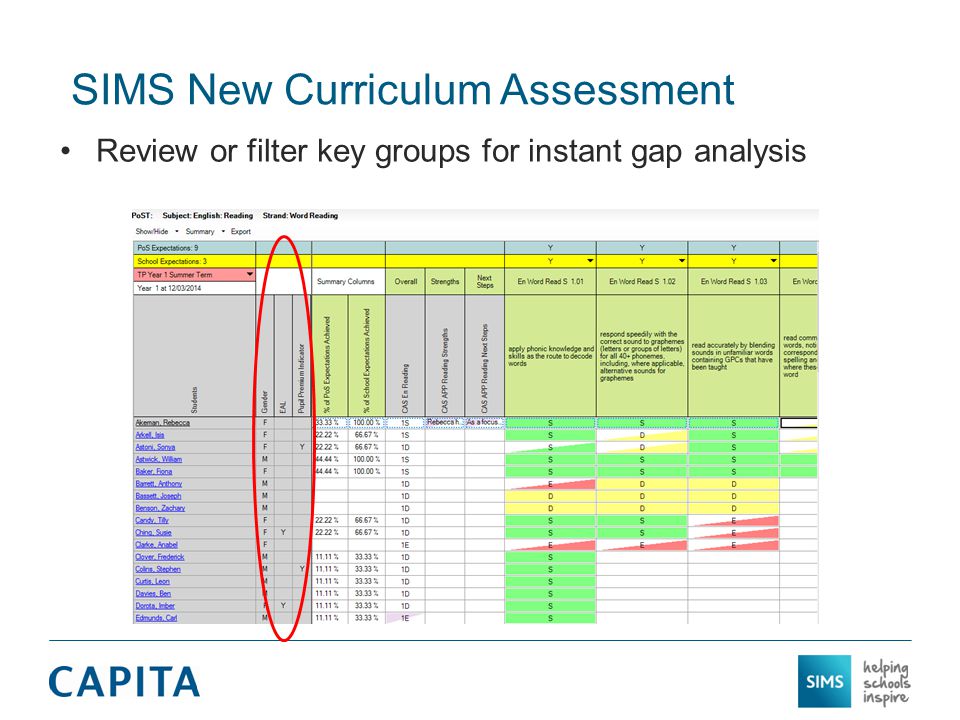
Task: Open student link Astwick, William
Action: [159, 460]
